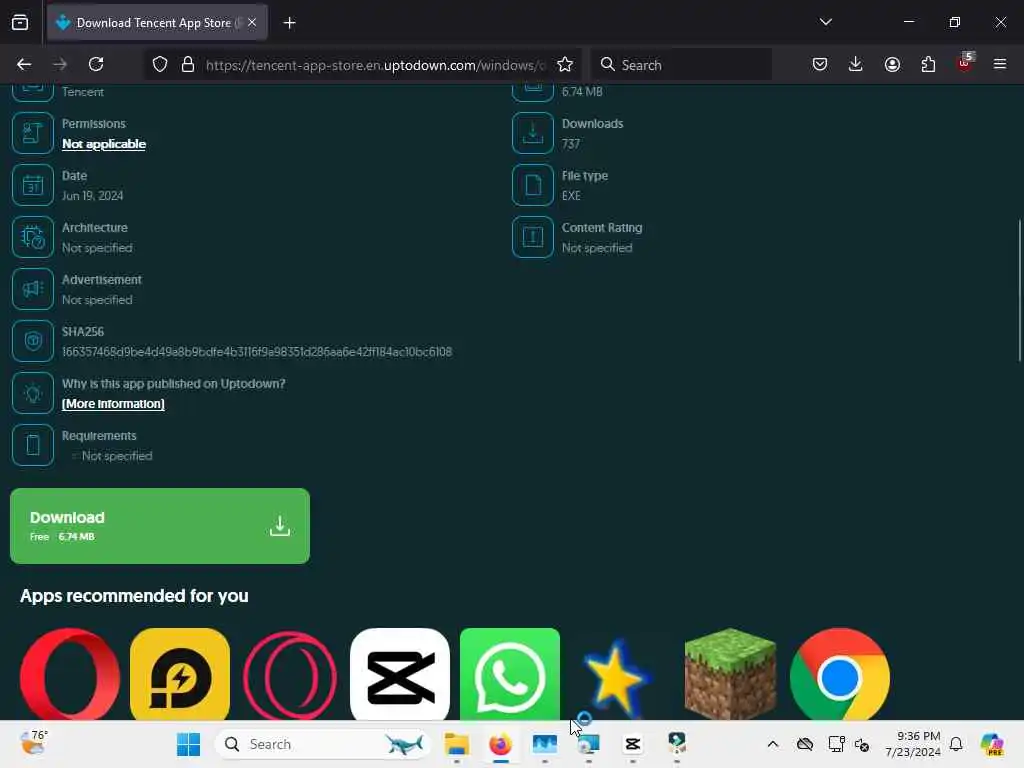This screenshot has width=1024, height=768.
Task: Close the Download Tencent App Store tab
Action: pyautogui.click(x=252, y=22)
